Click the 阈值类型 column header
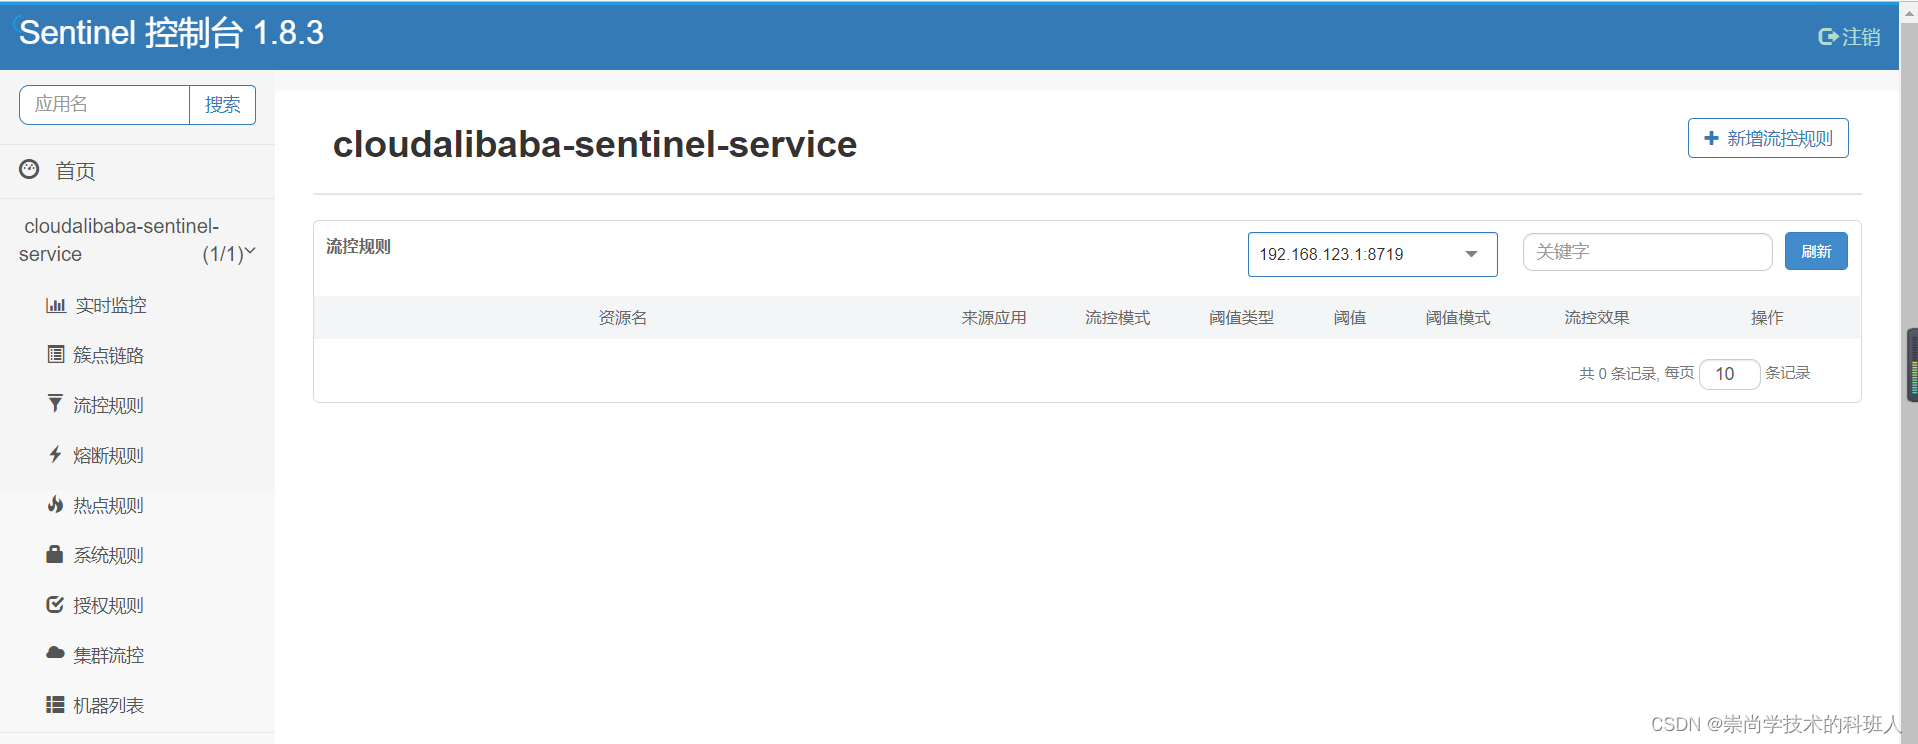1918x744 pixels. tap(1241, 317)
